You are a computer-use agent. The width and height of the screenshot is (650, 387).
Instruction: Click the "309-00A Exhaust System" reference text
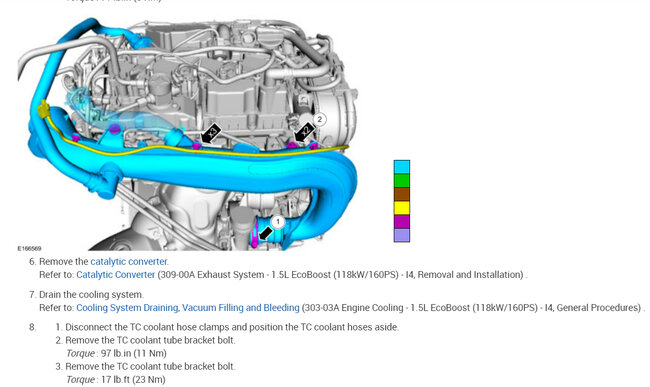[212, 275]
